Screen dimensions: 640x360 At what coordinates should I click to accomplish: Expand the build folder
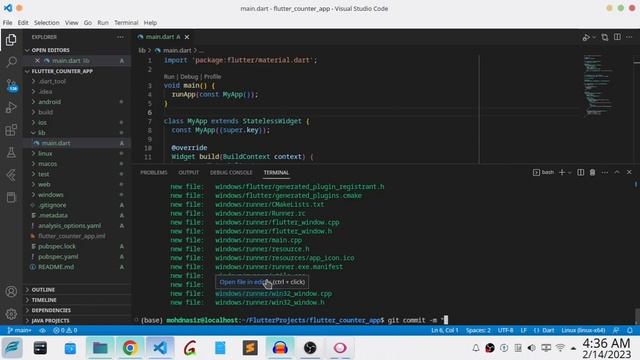click(x=45, y=112)
